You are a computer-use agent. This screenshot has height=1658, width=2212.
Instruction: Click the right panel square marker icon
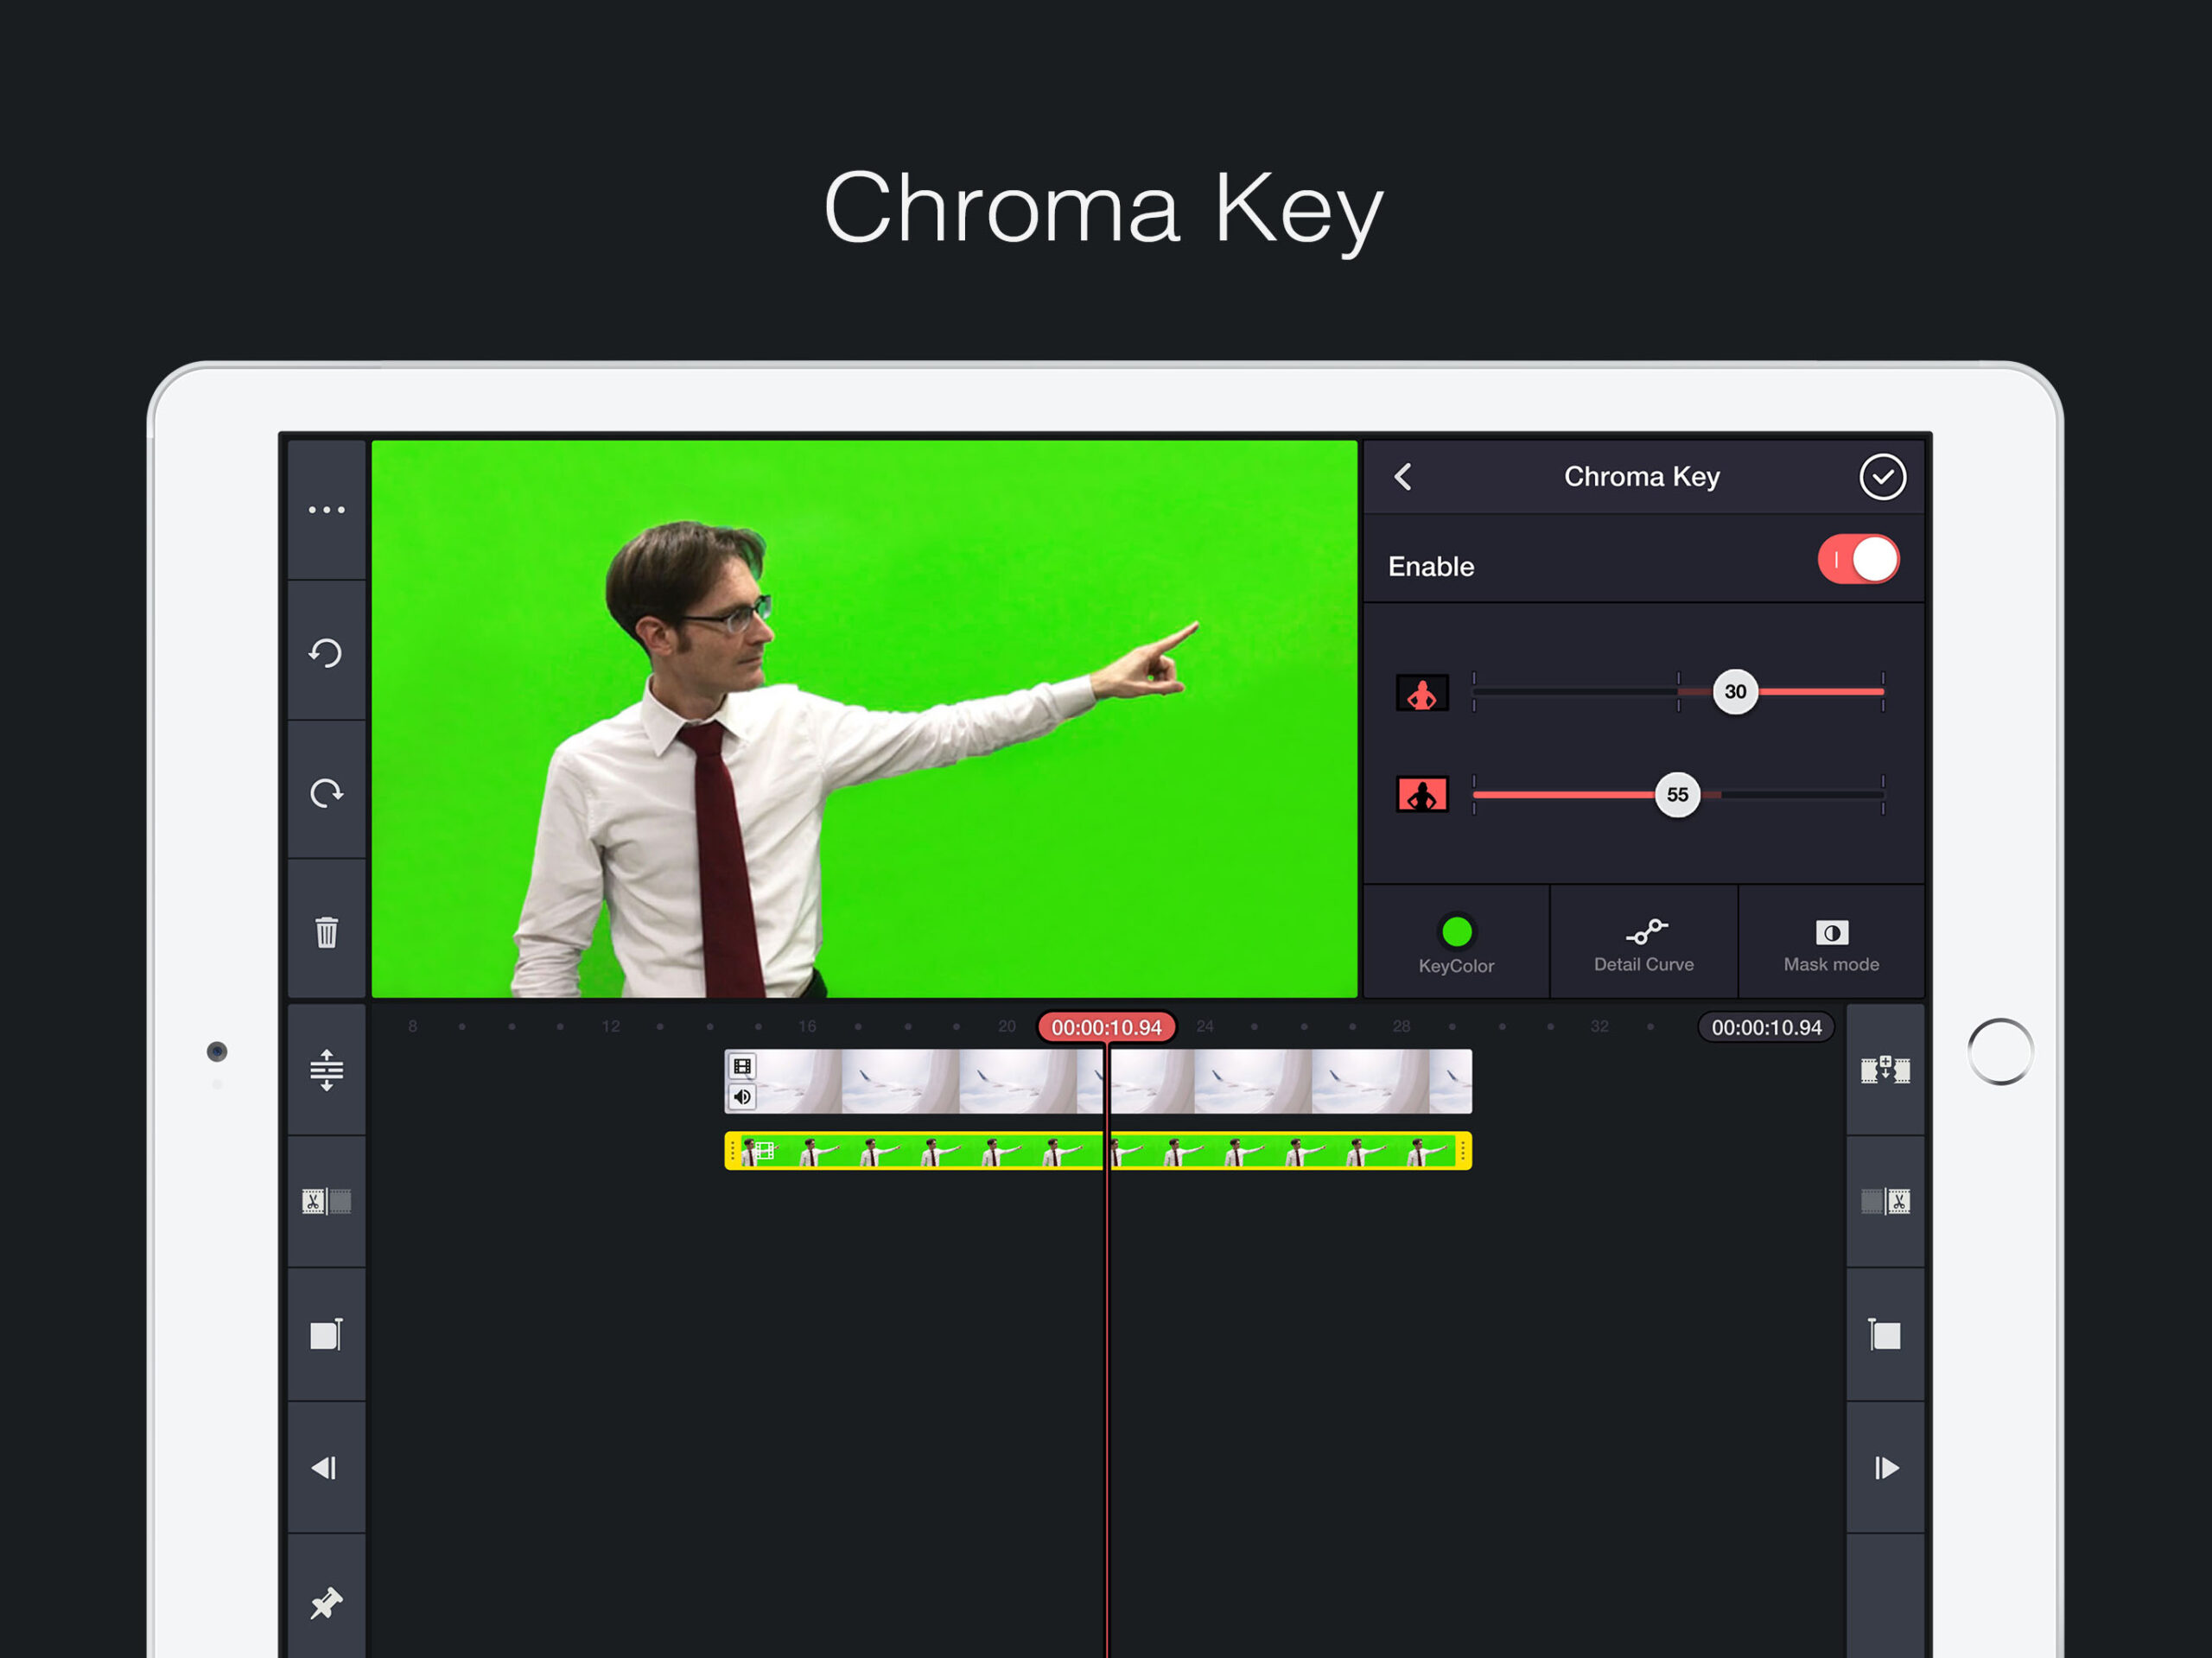1885,1334
